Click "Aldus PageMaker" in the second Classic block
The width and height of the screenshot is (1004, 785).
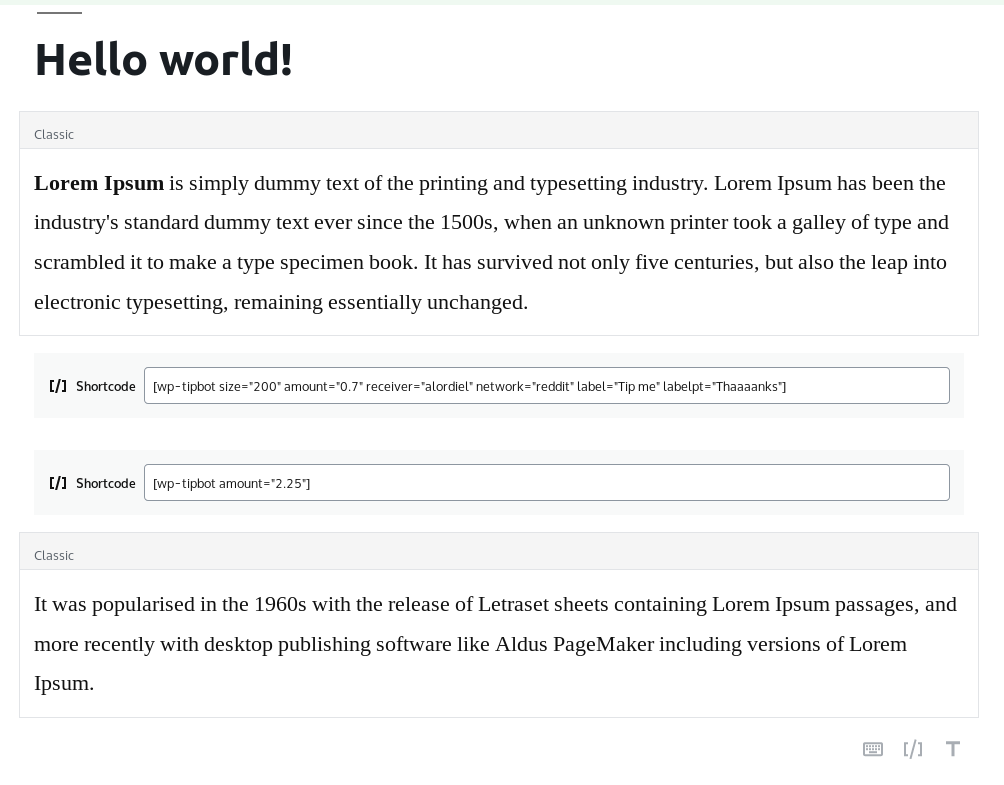[574, 644]
